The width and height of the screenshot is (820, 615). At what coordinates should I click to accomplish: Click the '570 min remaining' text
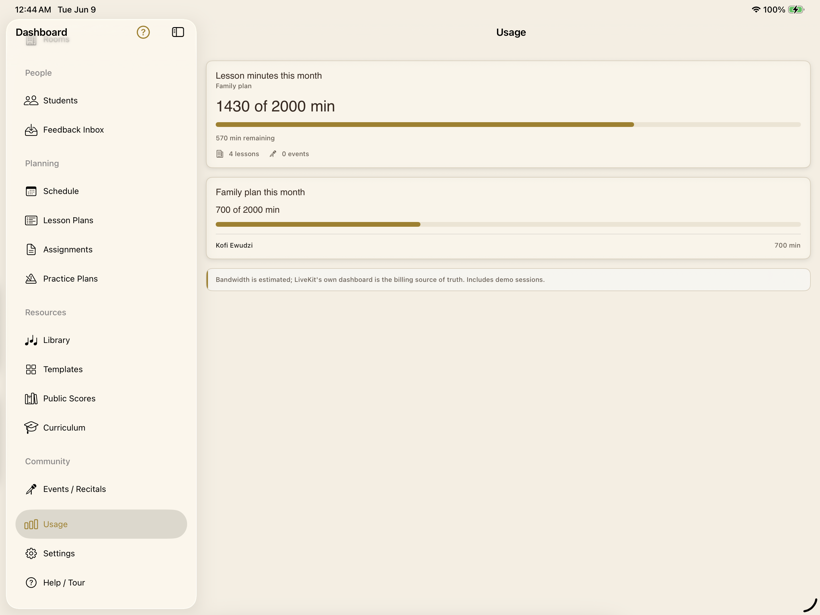tap(245, 138)
